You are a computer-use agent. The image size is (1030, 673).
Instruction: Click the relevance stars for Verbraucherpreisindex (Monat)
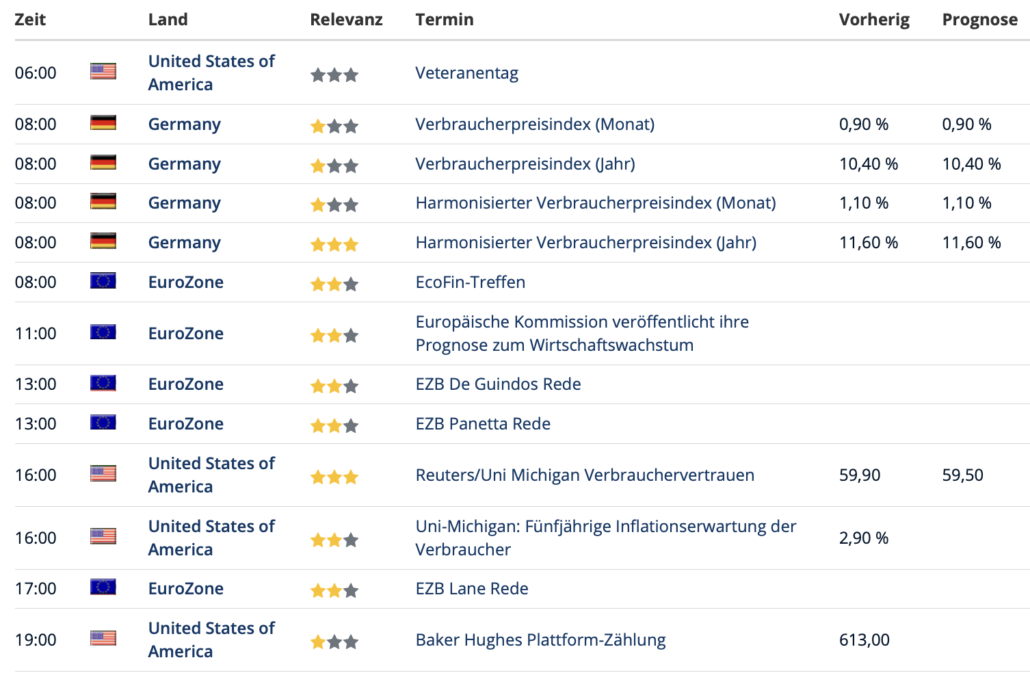click(x=334, y=126)
